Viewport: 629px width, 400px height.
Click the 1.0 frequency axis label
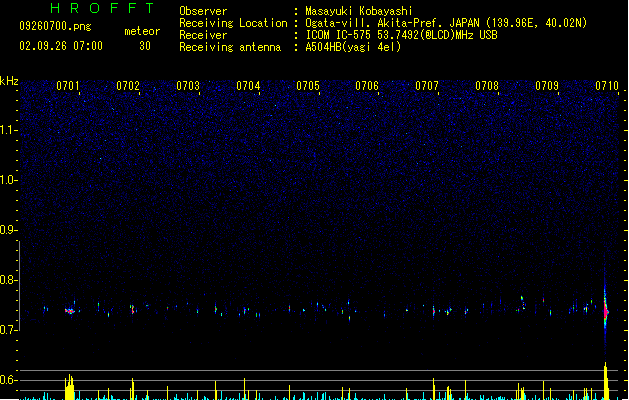click(x=8, y=180)
